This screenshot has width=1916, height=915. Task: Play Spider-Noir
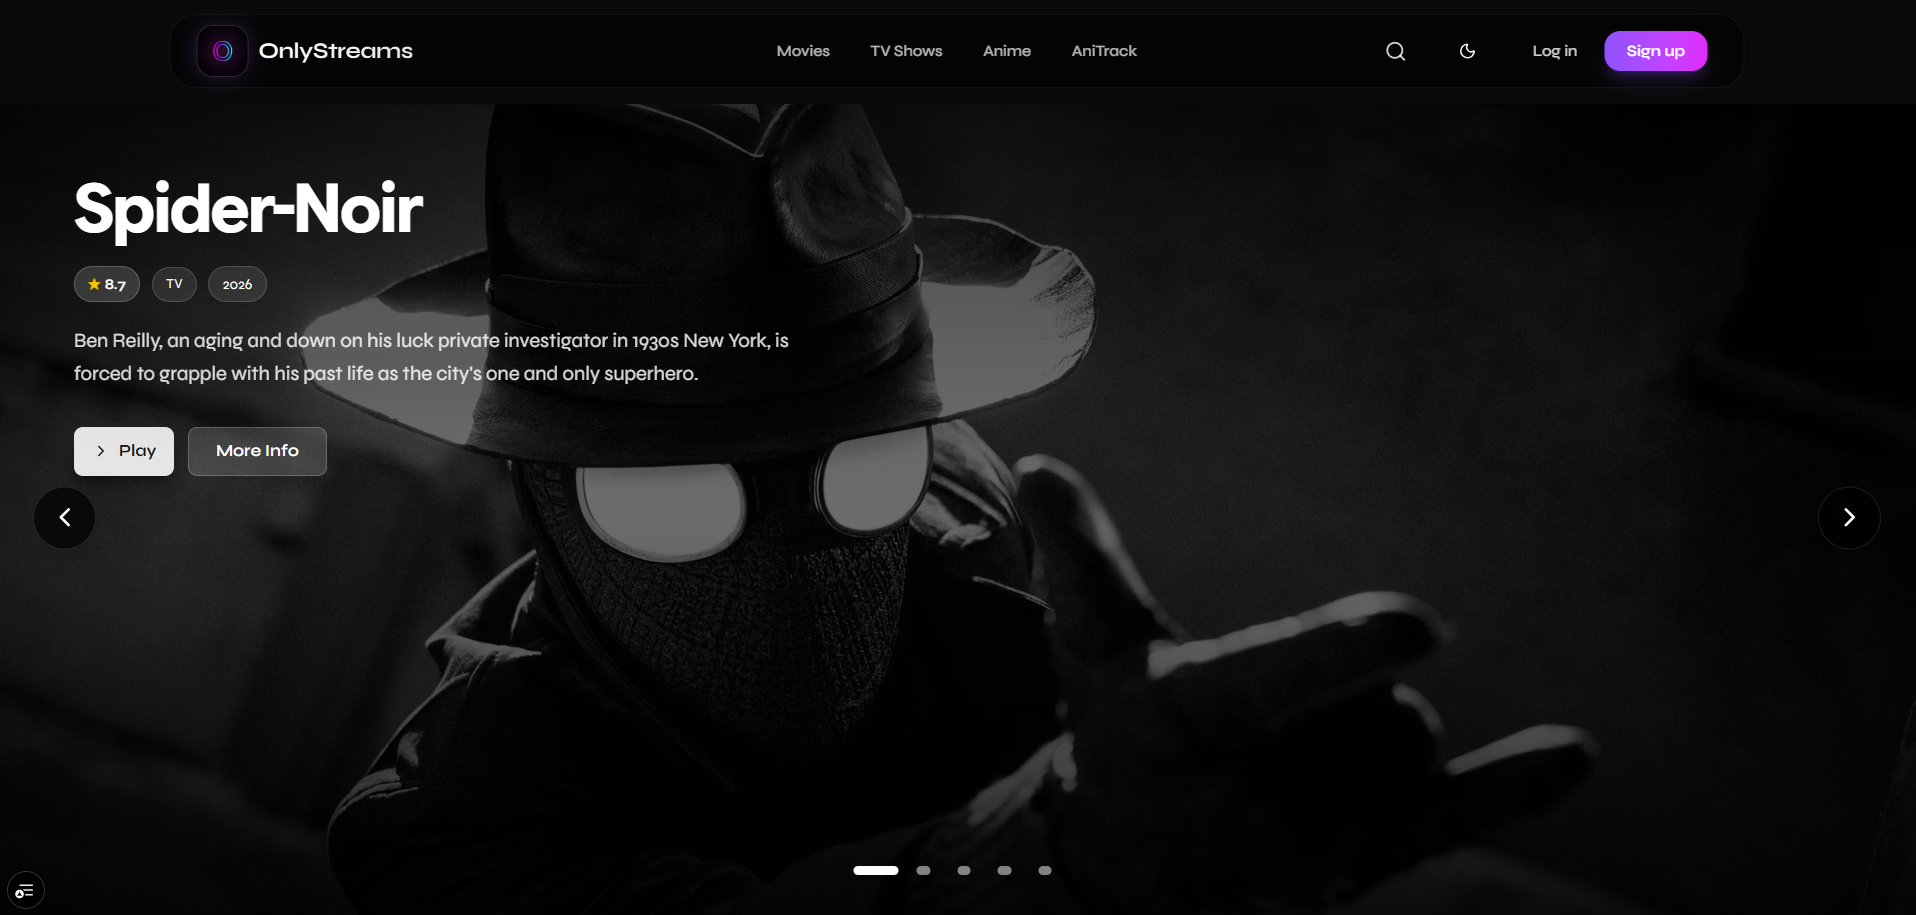[x=124, y=451]
